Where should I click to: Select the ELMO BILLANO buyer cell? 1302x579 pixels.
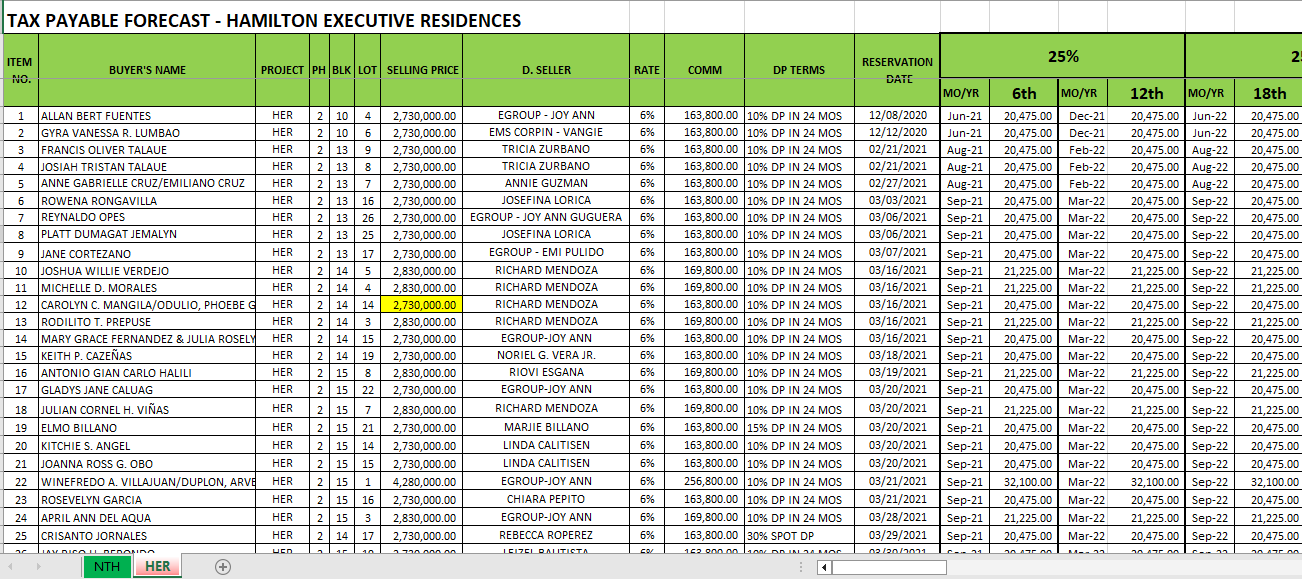pyautogui.click(x=147, y=428)
